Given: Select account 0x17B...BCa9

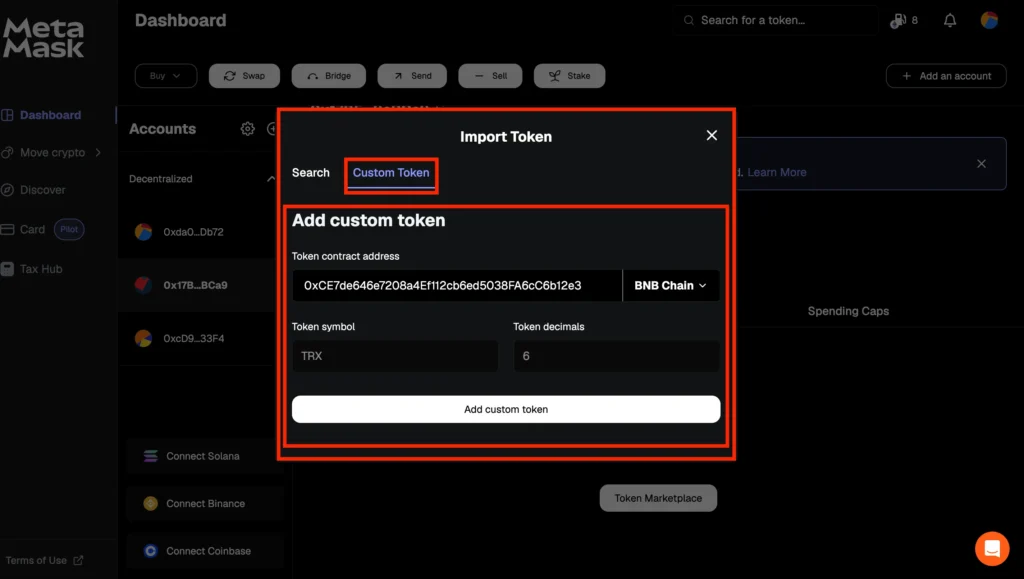Looking at the screenshot, I should tap(199, 285).
